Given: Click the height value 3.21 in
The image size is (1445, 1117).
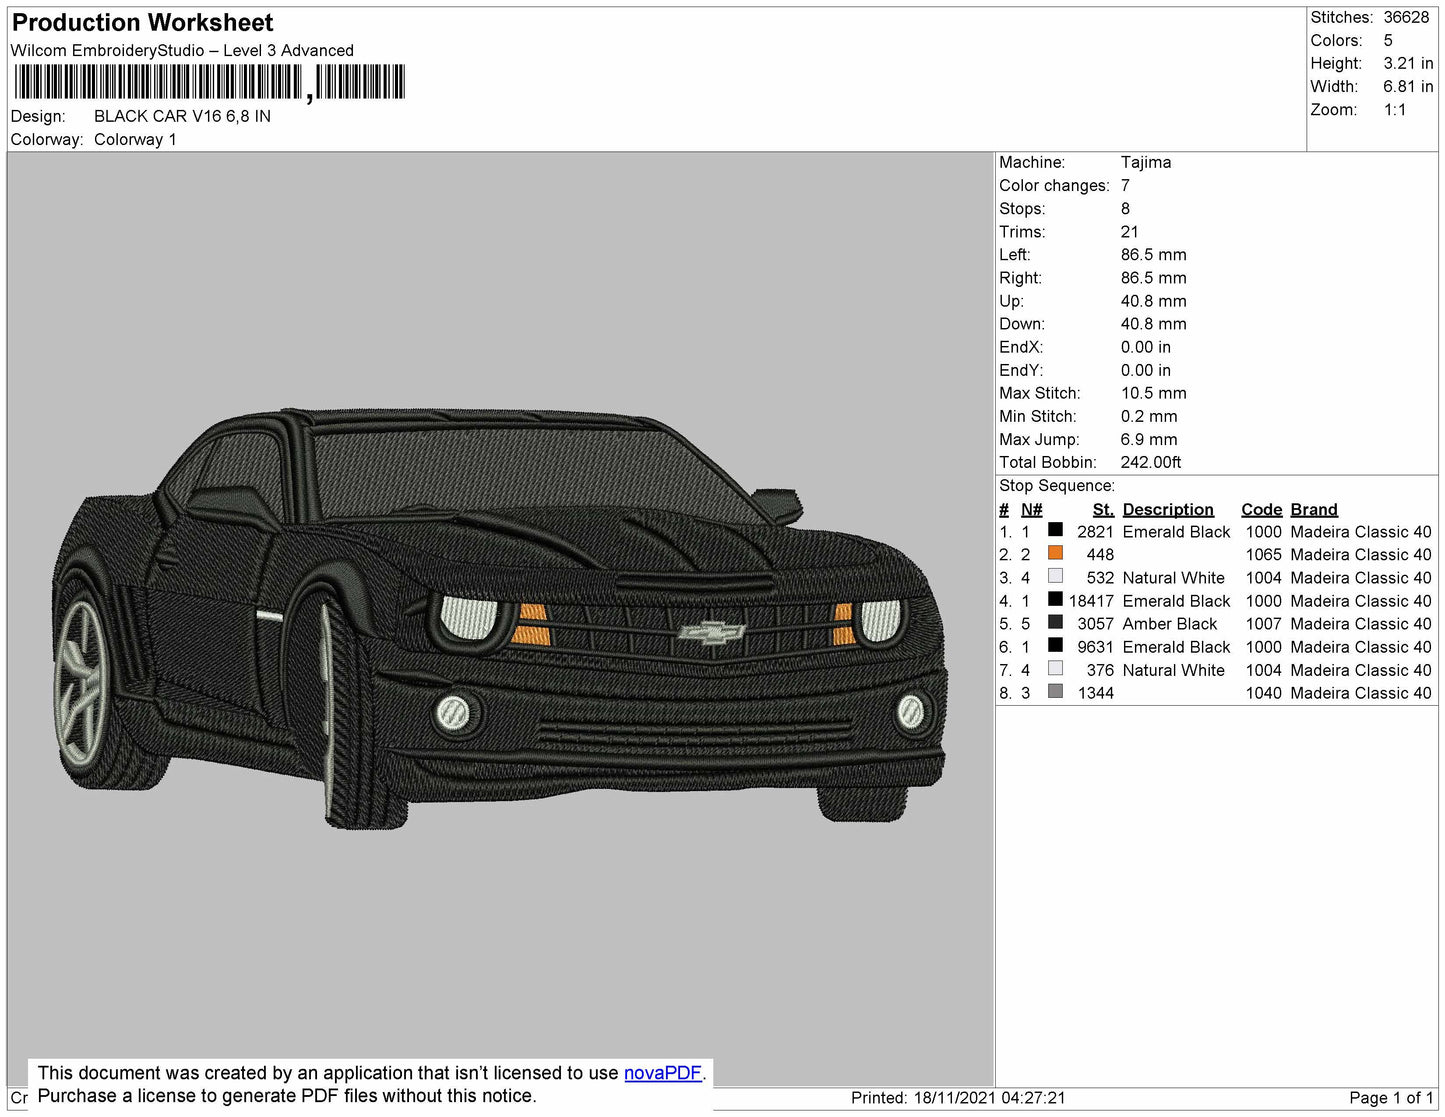Looking at the screenshot, I should point(1408,63).
